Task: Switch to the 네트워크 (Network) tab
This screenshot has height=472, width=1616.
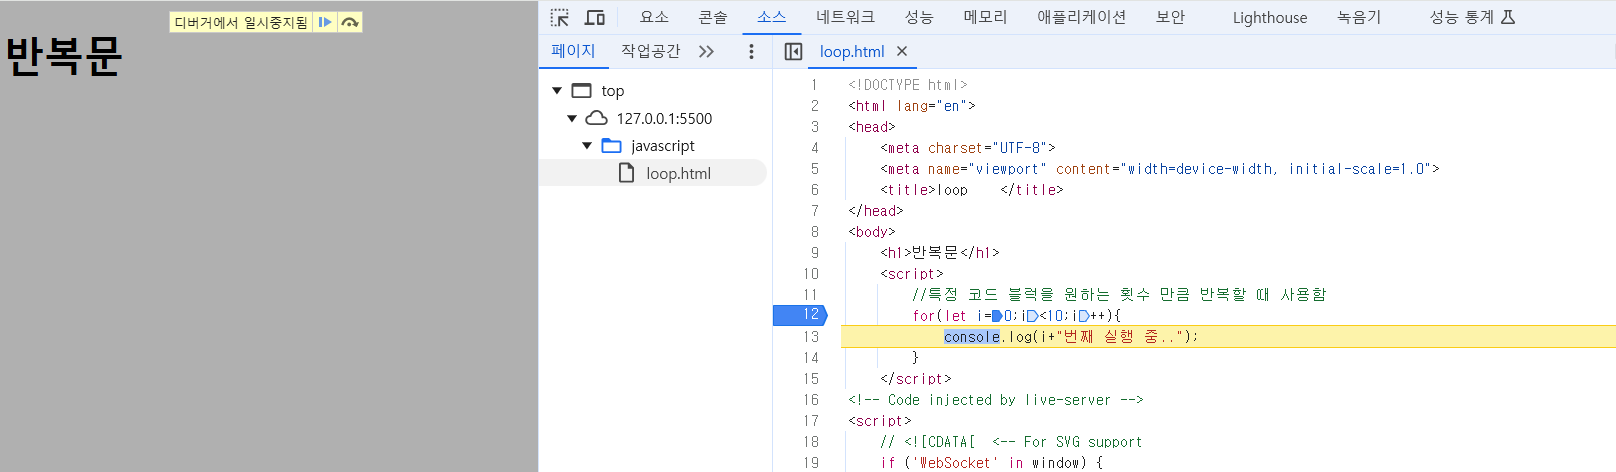Action: pos(845,17)
